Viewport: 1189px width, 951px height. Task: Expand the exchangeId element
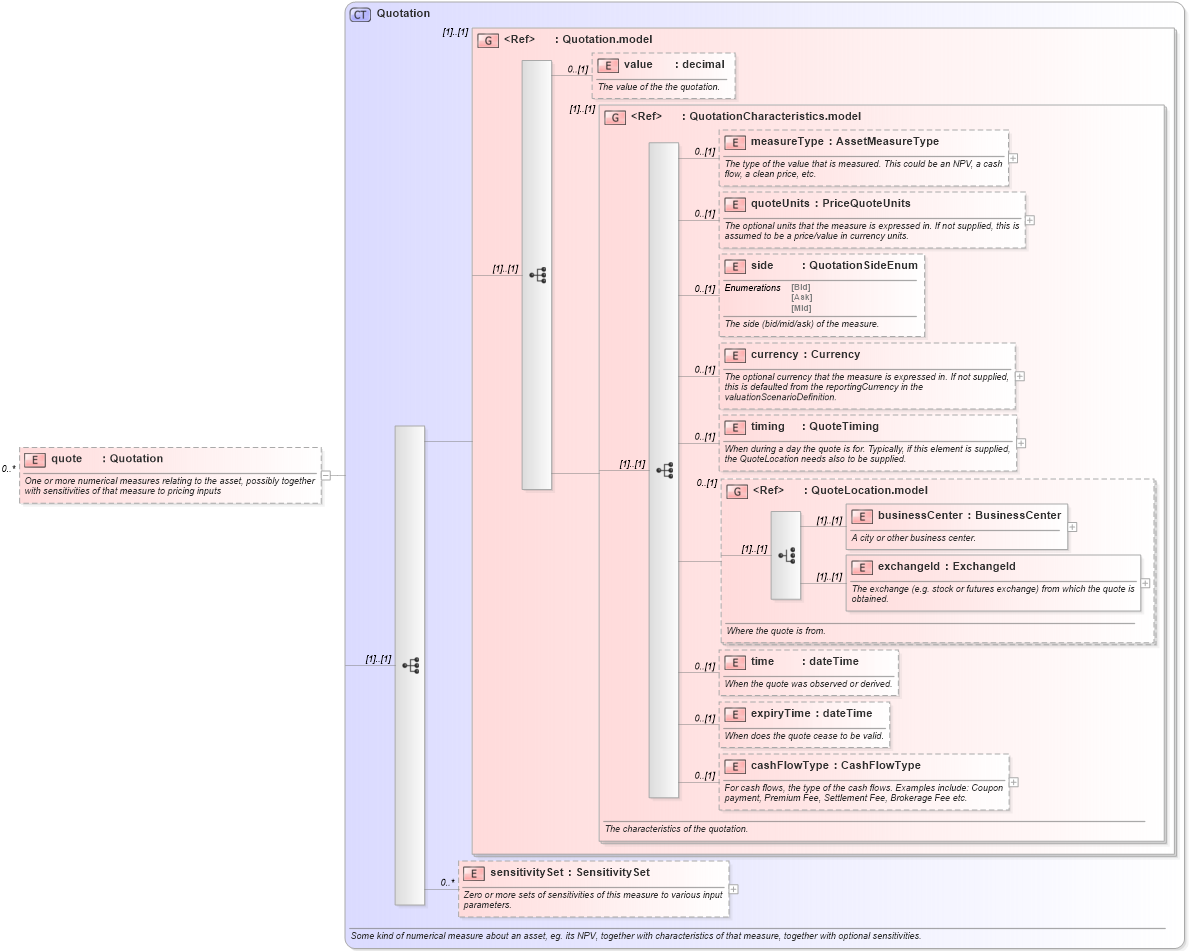pos(1145,583)
